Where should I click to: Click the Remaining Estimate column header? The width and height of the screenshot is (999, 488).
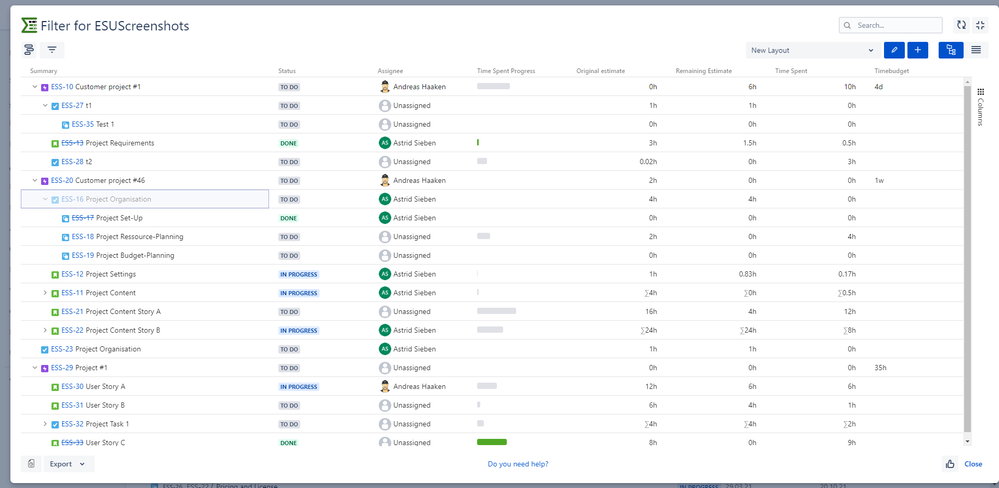[703, 71]
